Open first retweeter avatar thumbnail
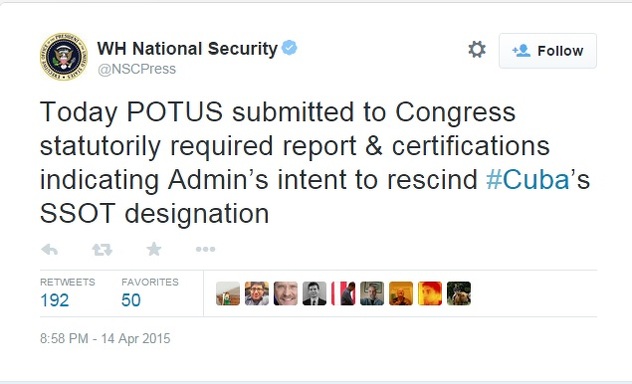Screen dimensions: 632x384 [x=228, y=293]
